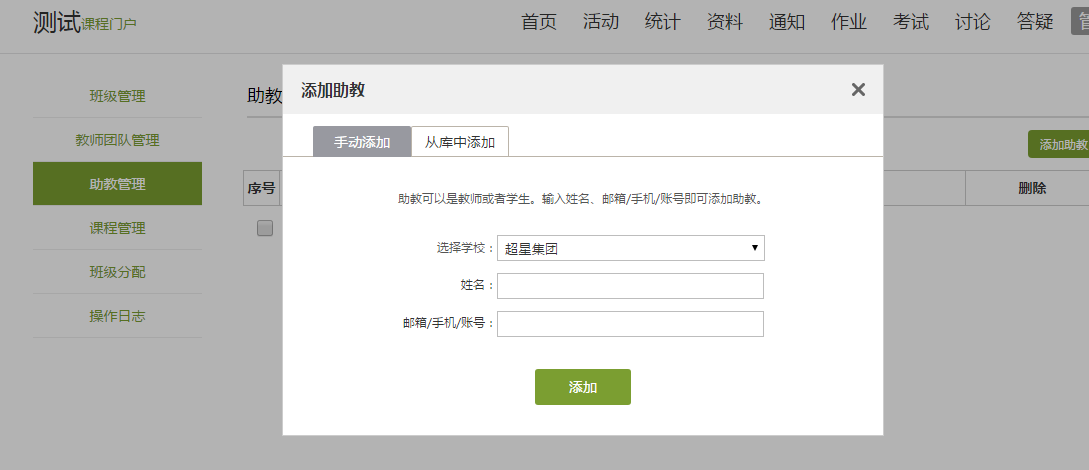Switch to the 从库中添加 tab
Image resolution: width=1089 pixels, height=470 pixels.
coord(460,142)
